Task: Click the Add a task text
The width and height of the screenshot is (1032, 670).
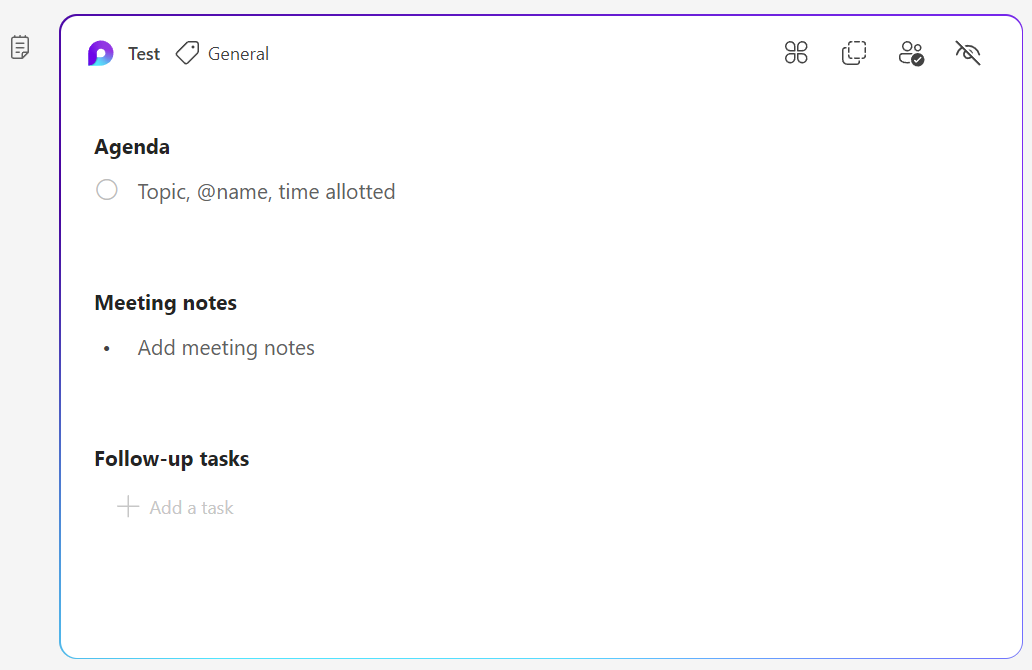Action: point(191,508)
